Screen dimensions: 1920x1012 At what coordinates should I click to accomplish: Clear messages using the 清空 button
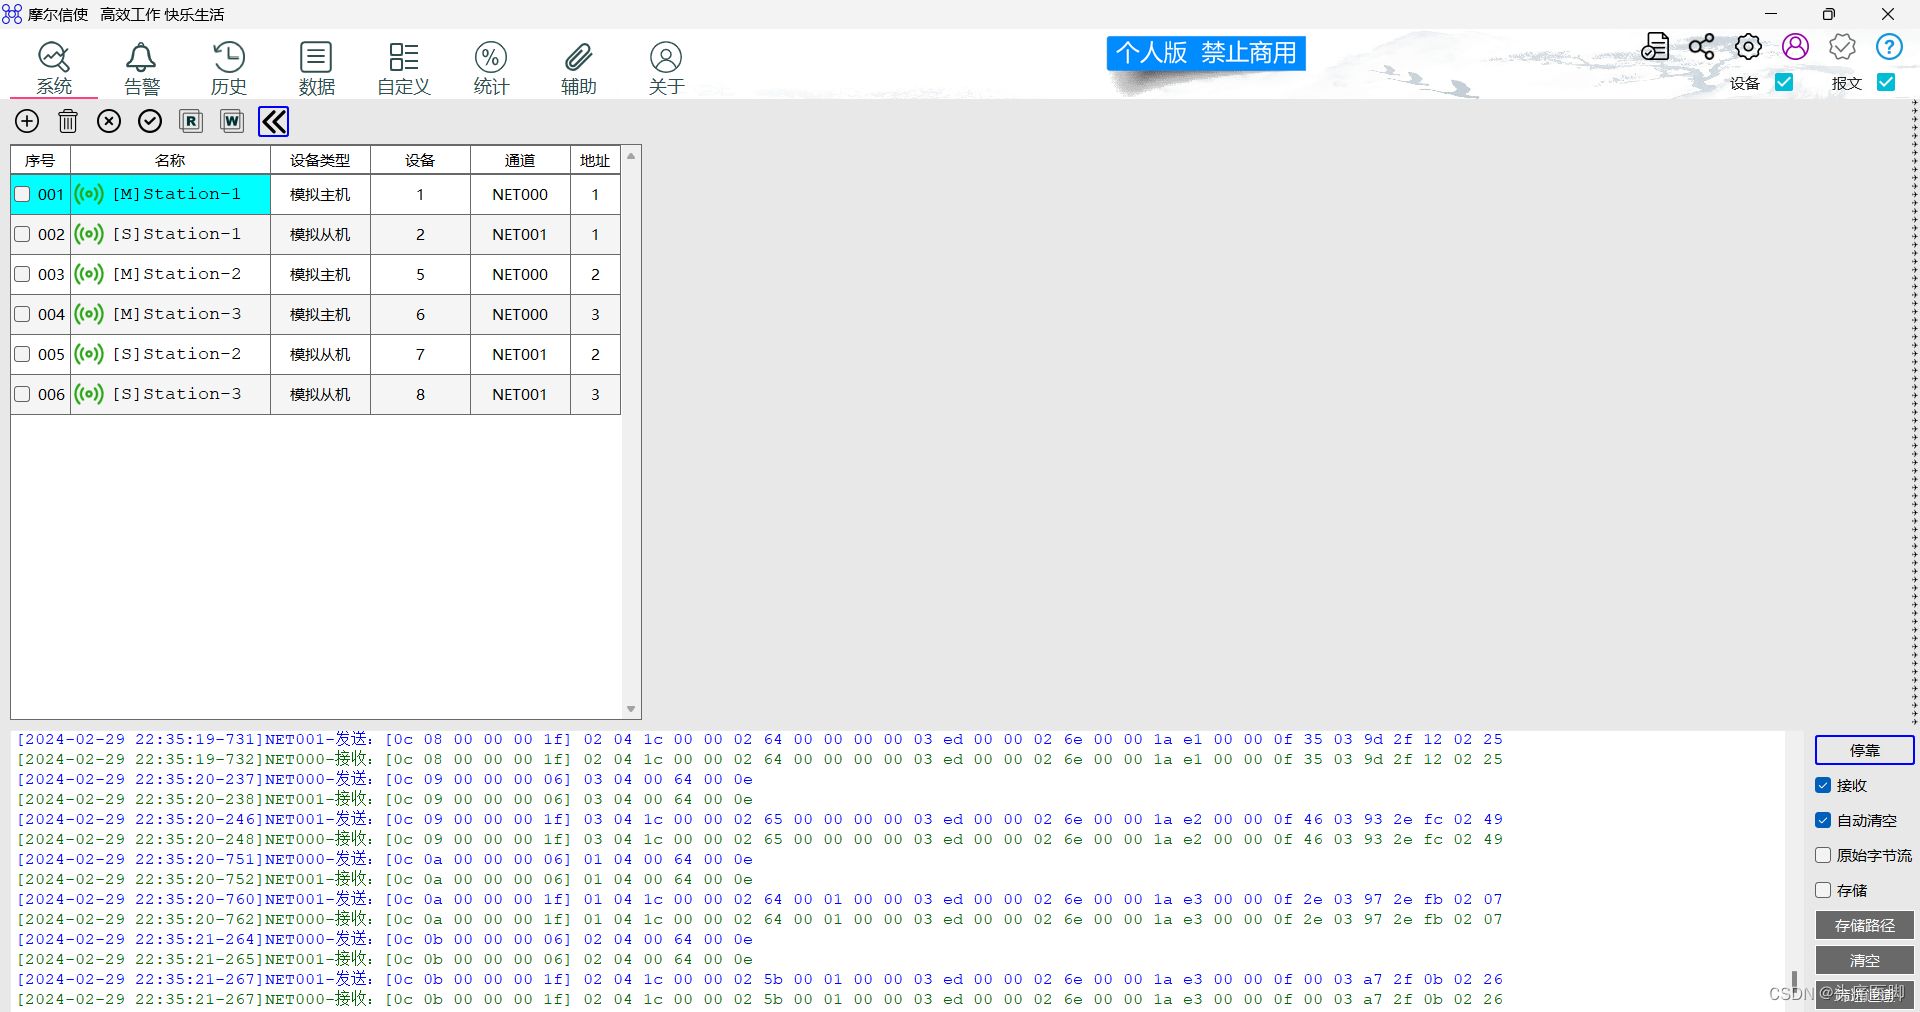pos(1863,960)
